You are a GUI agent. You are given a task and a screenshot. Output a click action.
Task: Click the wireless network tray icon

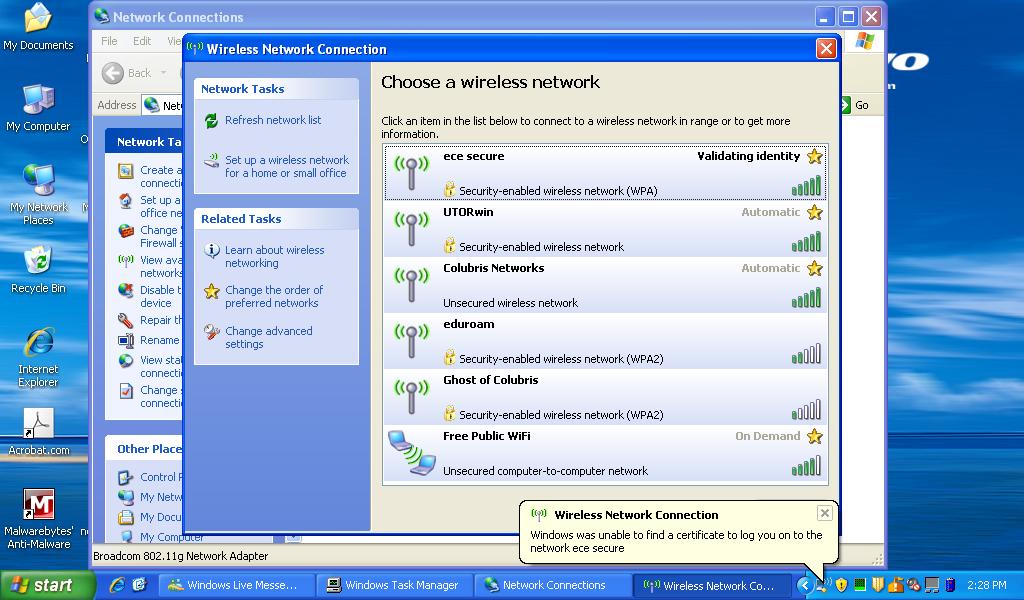(x=823, y=585)
